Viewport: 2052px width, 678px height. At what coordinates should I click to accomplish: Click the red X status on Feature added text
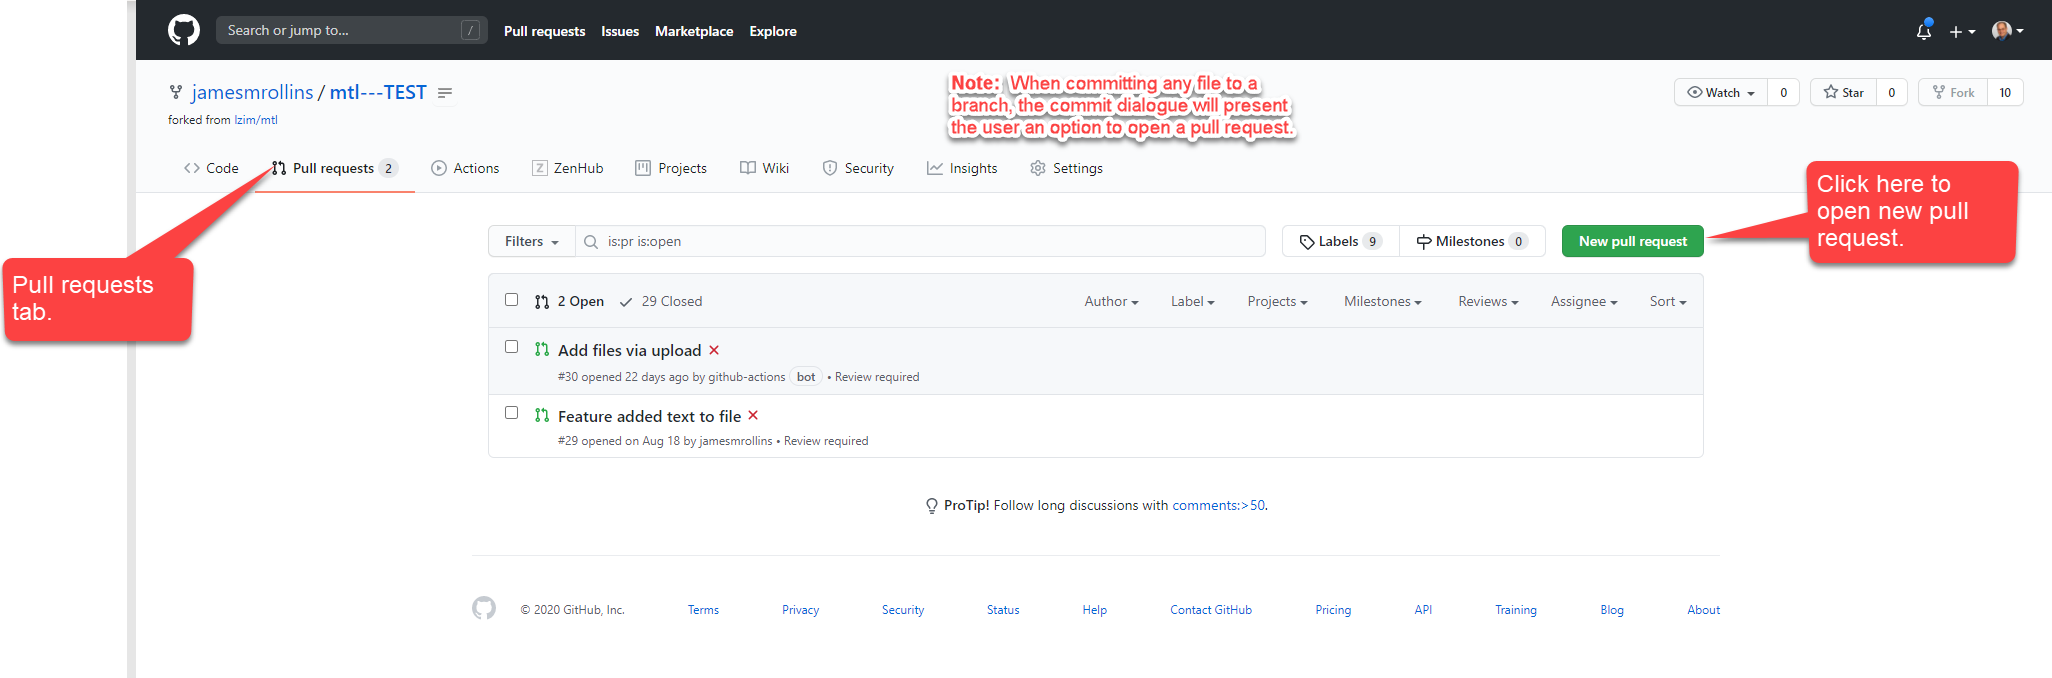(753, 415)
